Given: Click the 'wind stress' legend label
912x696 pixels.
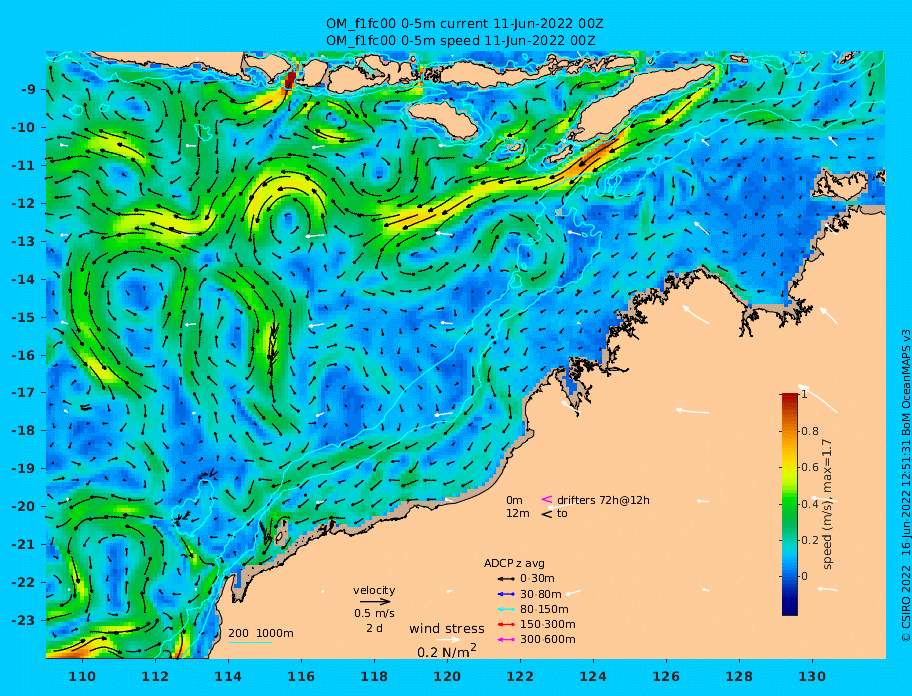Looking at the screenshot, I should (x=447, y=629).
